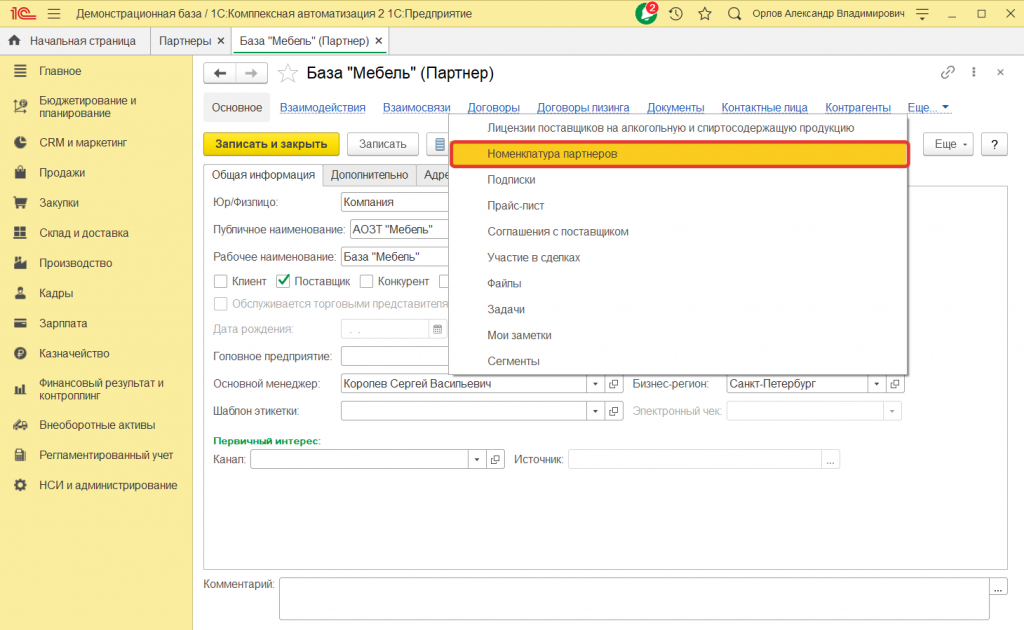Open the history clock icon
Image resolution: width=1024 pixels, height=630 pixels.
point(677,14)
